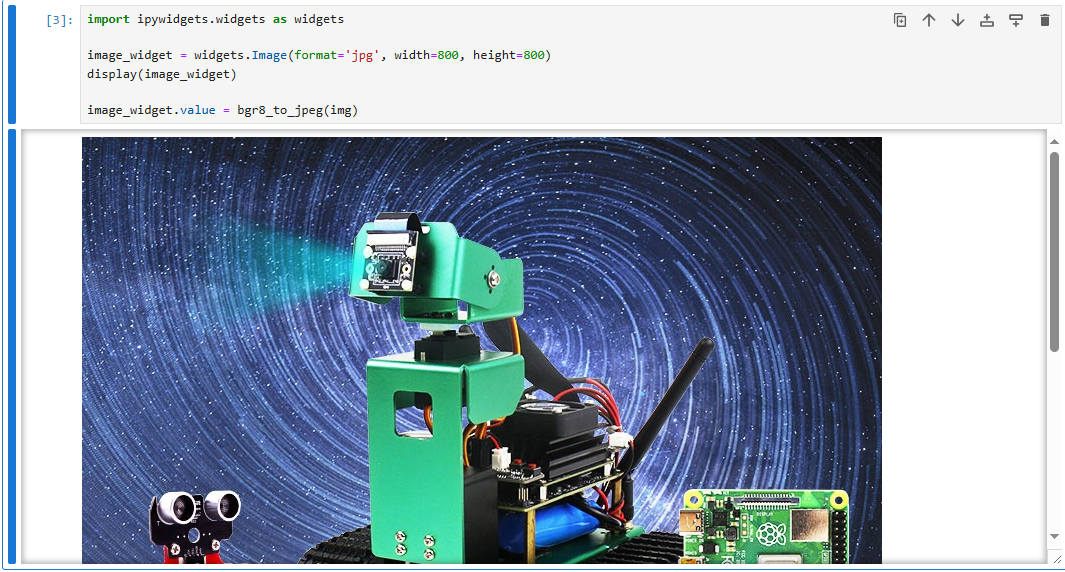The width and height of the screenshot is (1065, 572).
Task: Move cell up with the up arrow
Action: (x=928, y=20)
